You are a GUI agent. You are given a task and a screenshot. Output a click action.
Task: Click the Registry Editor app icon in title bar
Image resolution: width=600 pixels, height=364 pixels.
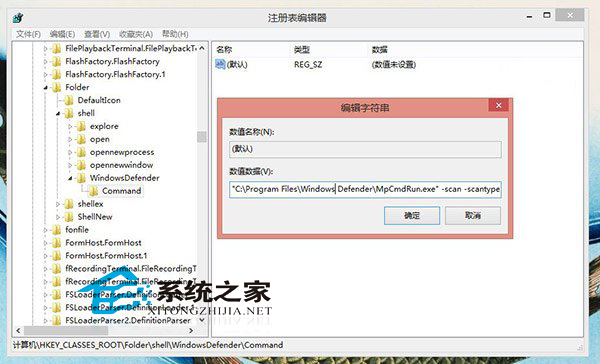[18, 18]
